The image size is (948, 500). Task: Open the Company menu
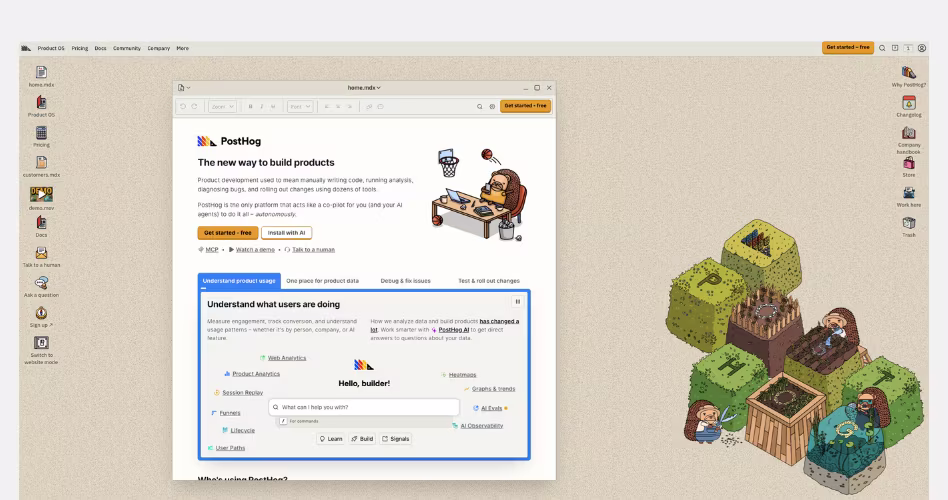[159, 48]
